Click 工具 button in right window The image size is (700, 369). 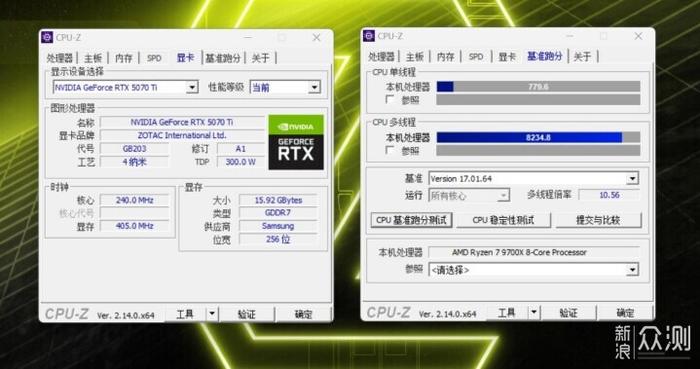tap(507, 313)
